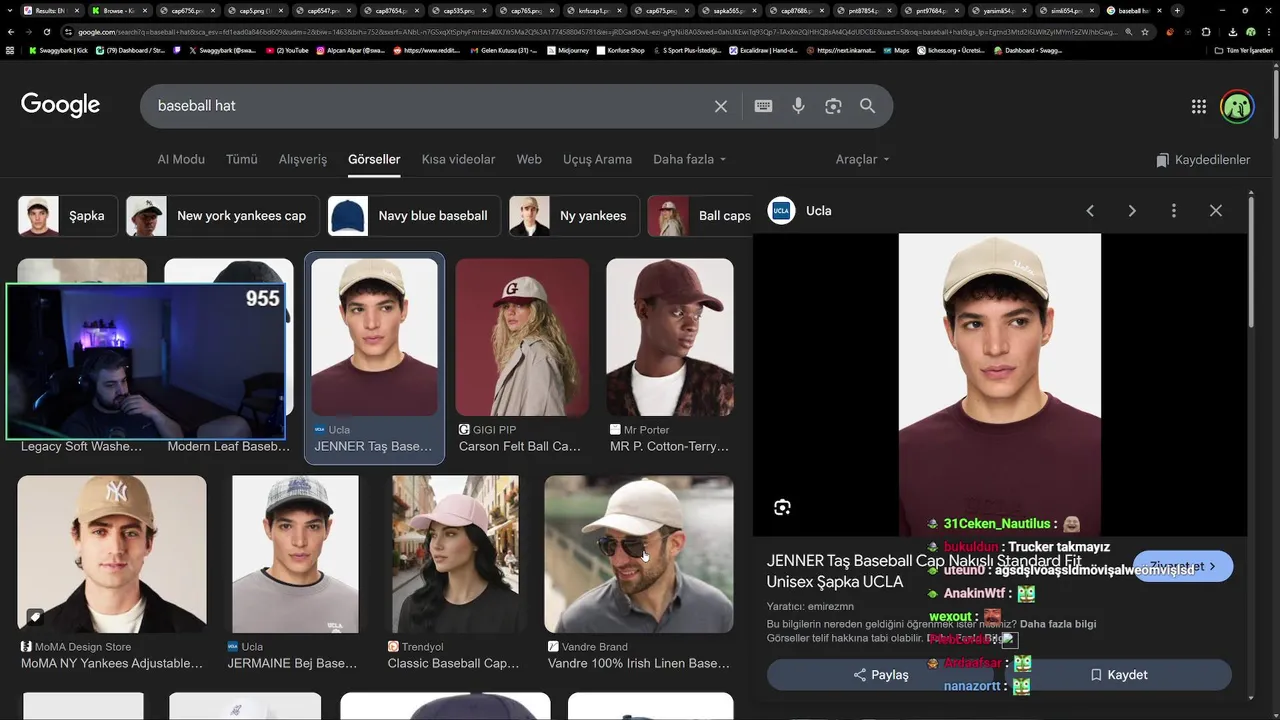Viewport: 1280px width, 720px height.
Task: Bookmark this page with the star icon
Action: click(x=1145, y=32)
